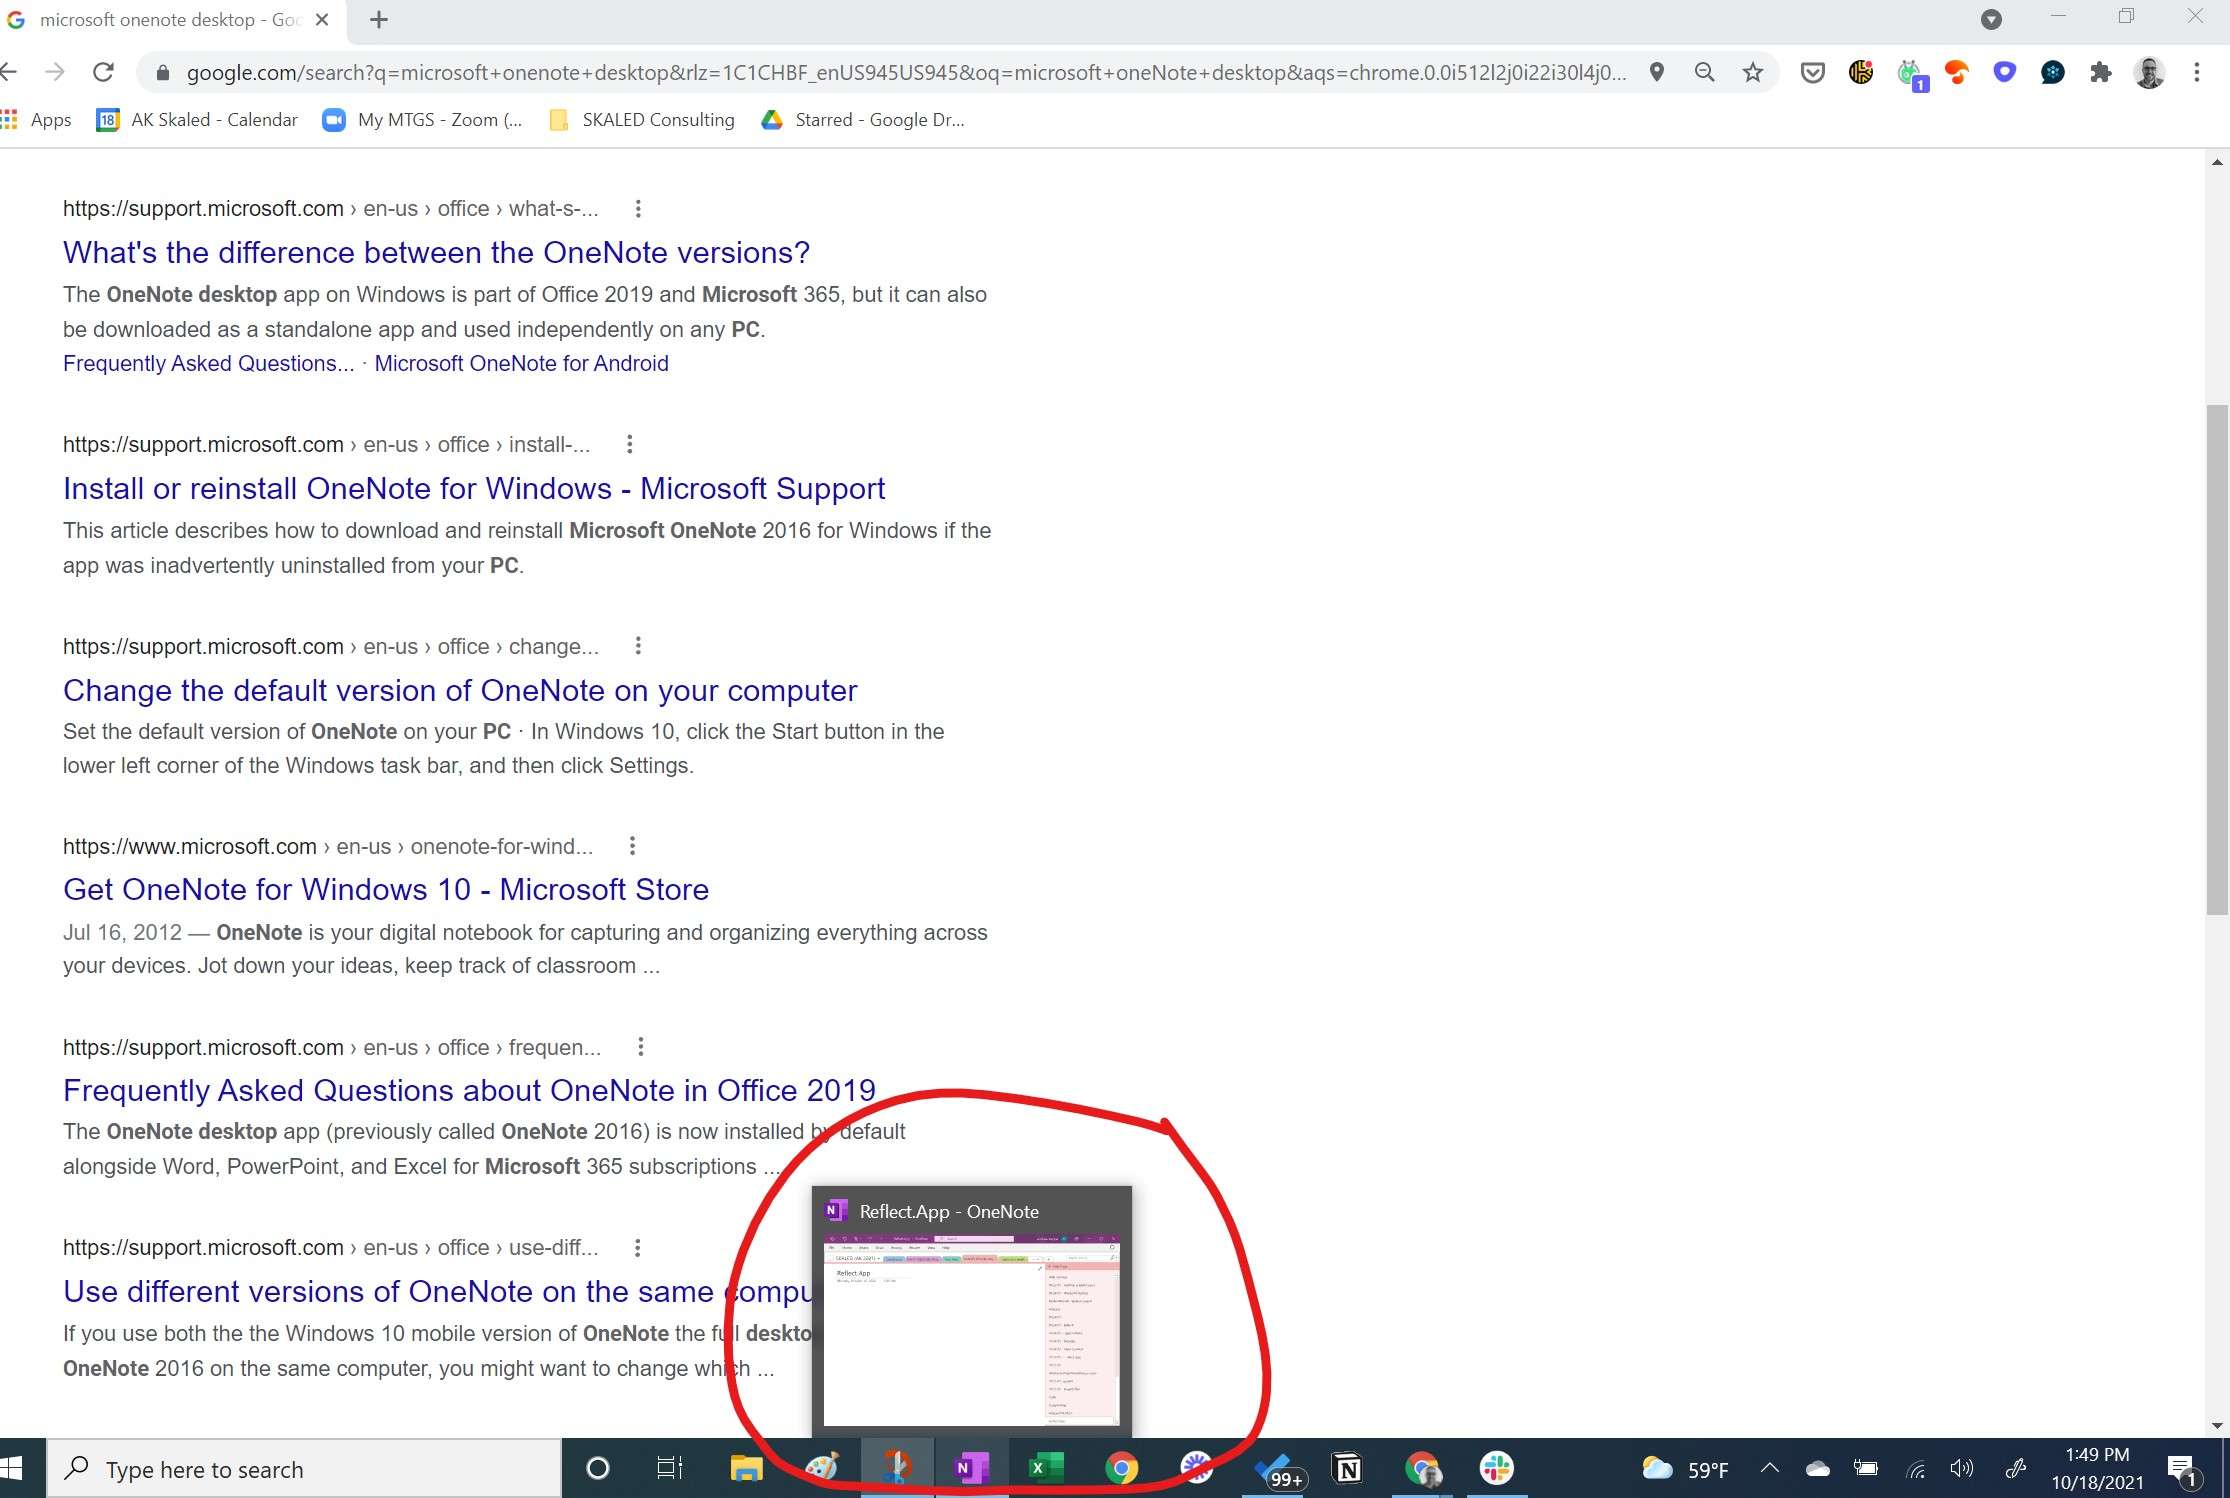Open the Snipping tool app on taskbar
The height and width of the screenshot is (1498, 2230).
(x=896, y=1469)
